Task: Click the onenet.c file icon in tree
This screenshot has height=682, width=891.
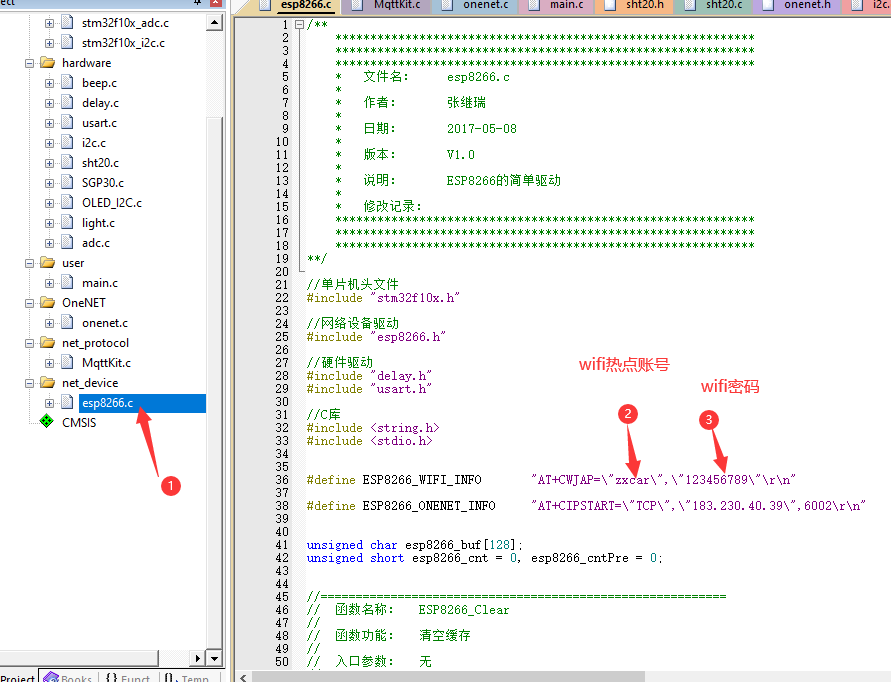Action: tap(67, 322)
